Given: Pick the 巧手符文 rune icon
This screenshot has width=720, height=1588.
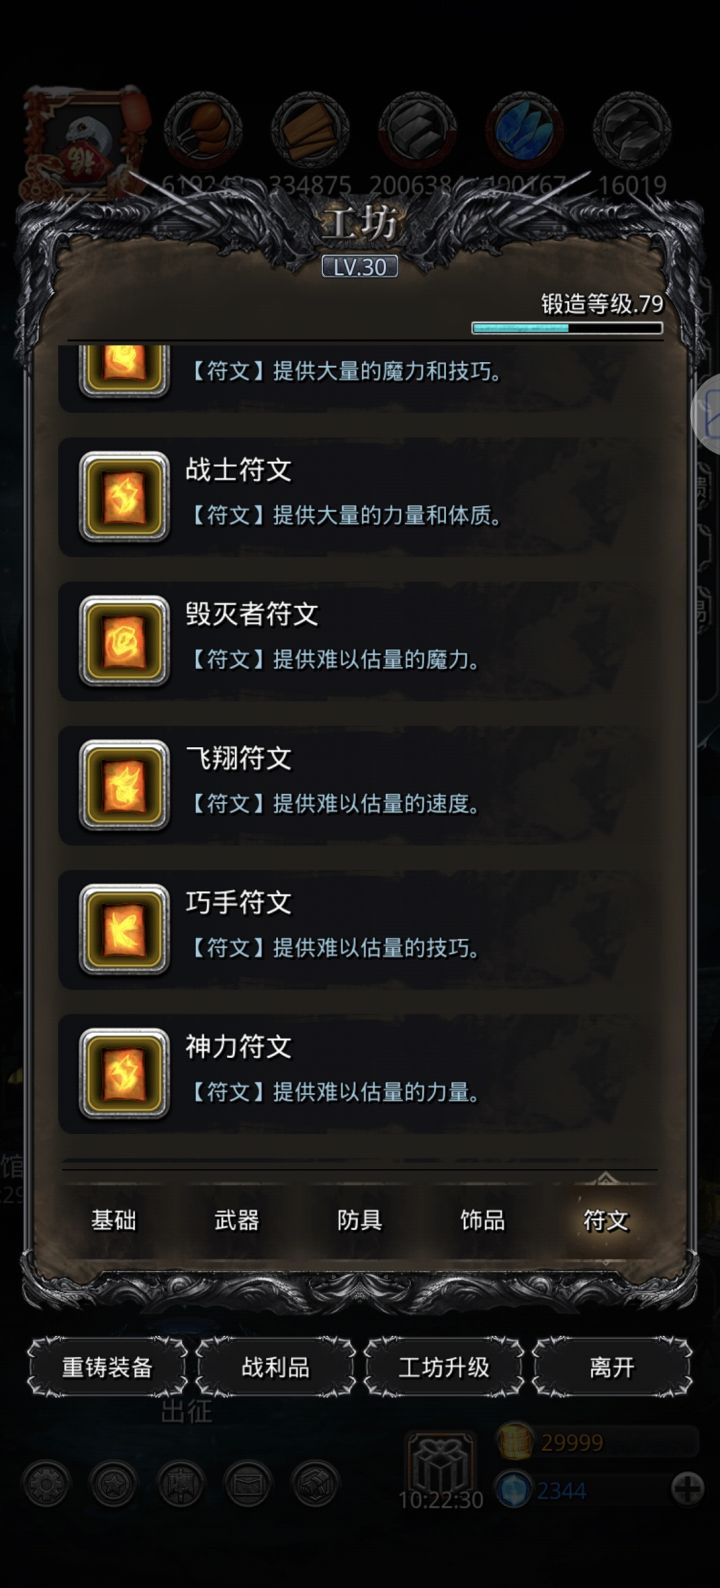Looking at the screenshot, I should (124, 929).
